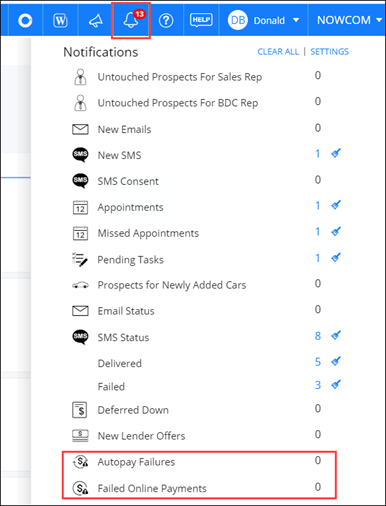
Task: Select Failed Online Payments entry
Action: pos(152,489)
